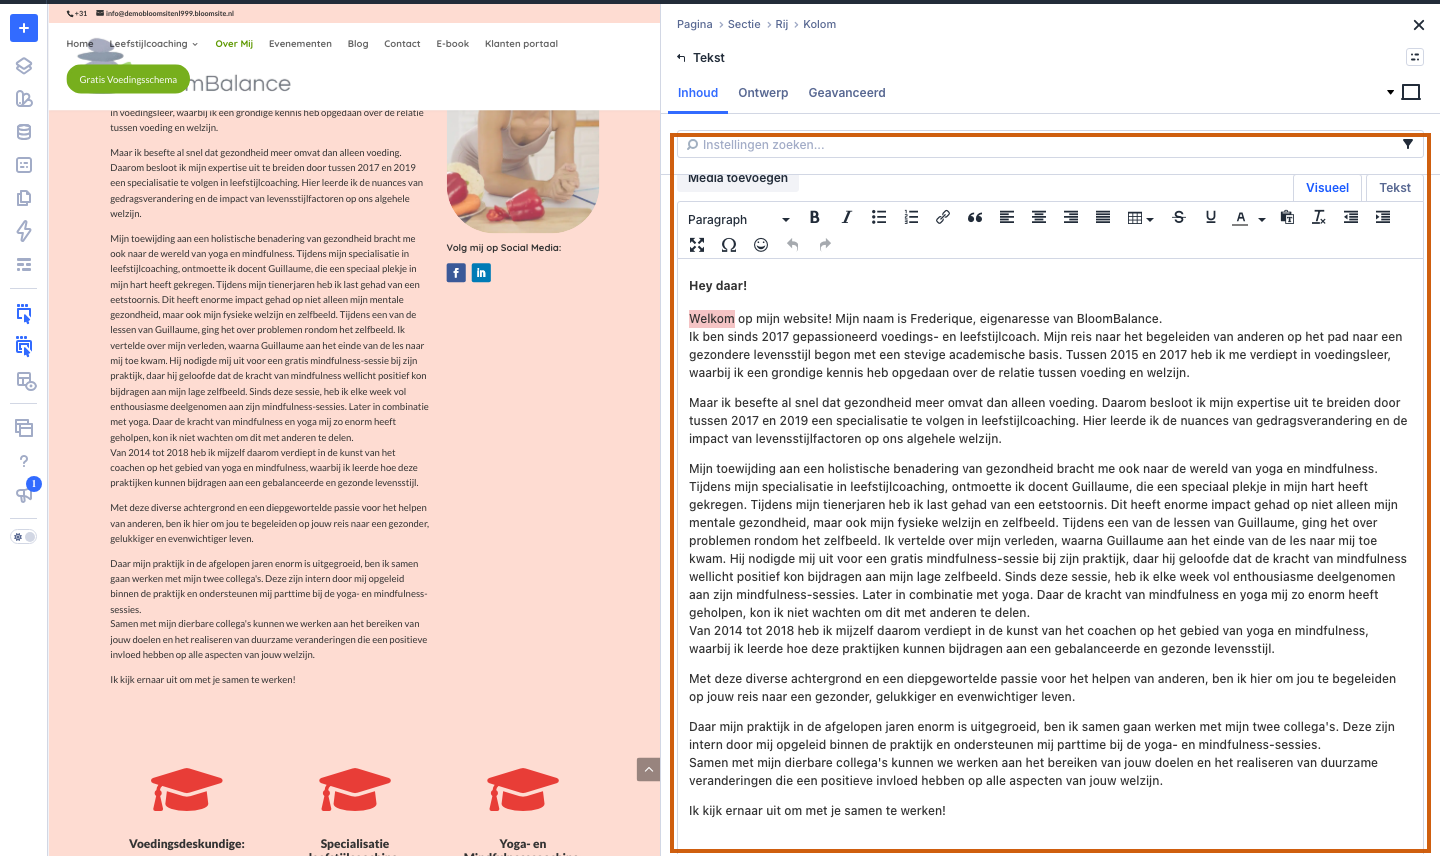Close the Tekst settings panel
This screenshot has height=856, width=1440.
click(x=1418, y=25)
